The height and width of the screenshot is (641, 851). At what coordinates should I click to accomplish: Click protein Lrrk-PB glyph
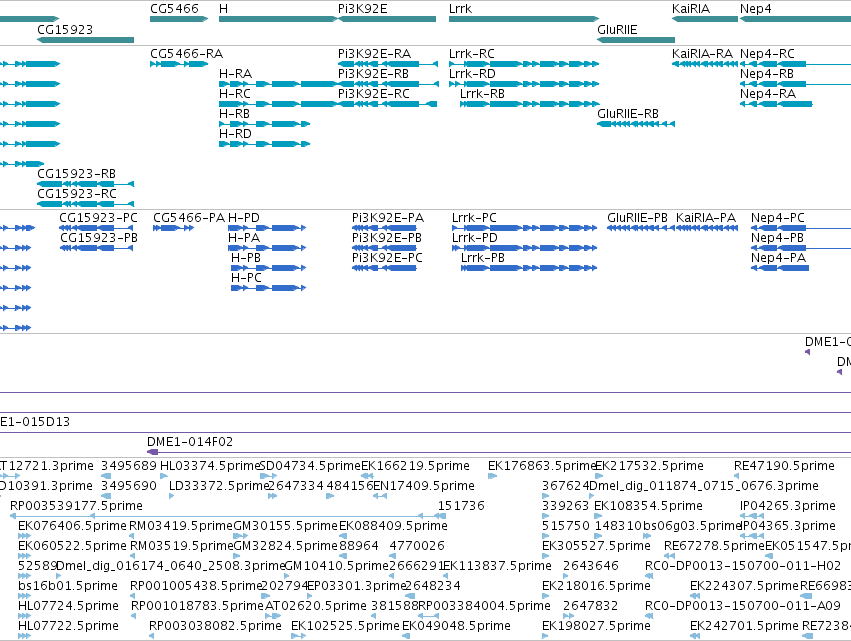(x=529, y=268)
